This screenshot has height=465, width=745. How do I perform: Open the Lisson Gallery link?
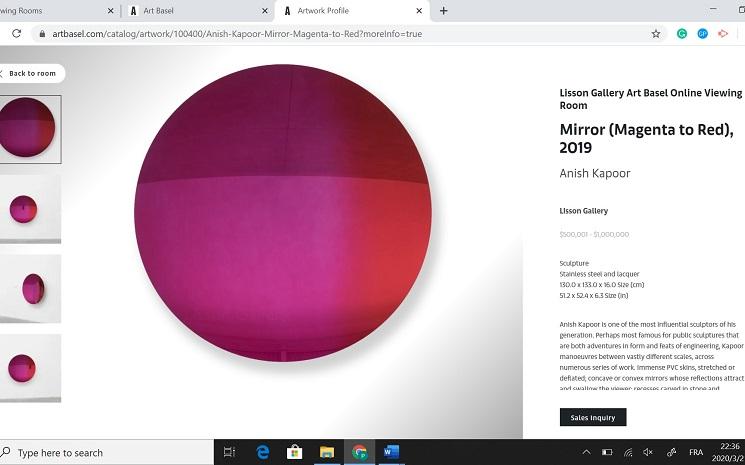click(583, 211)
